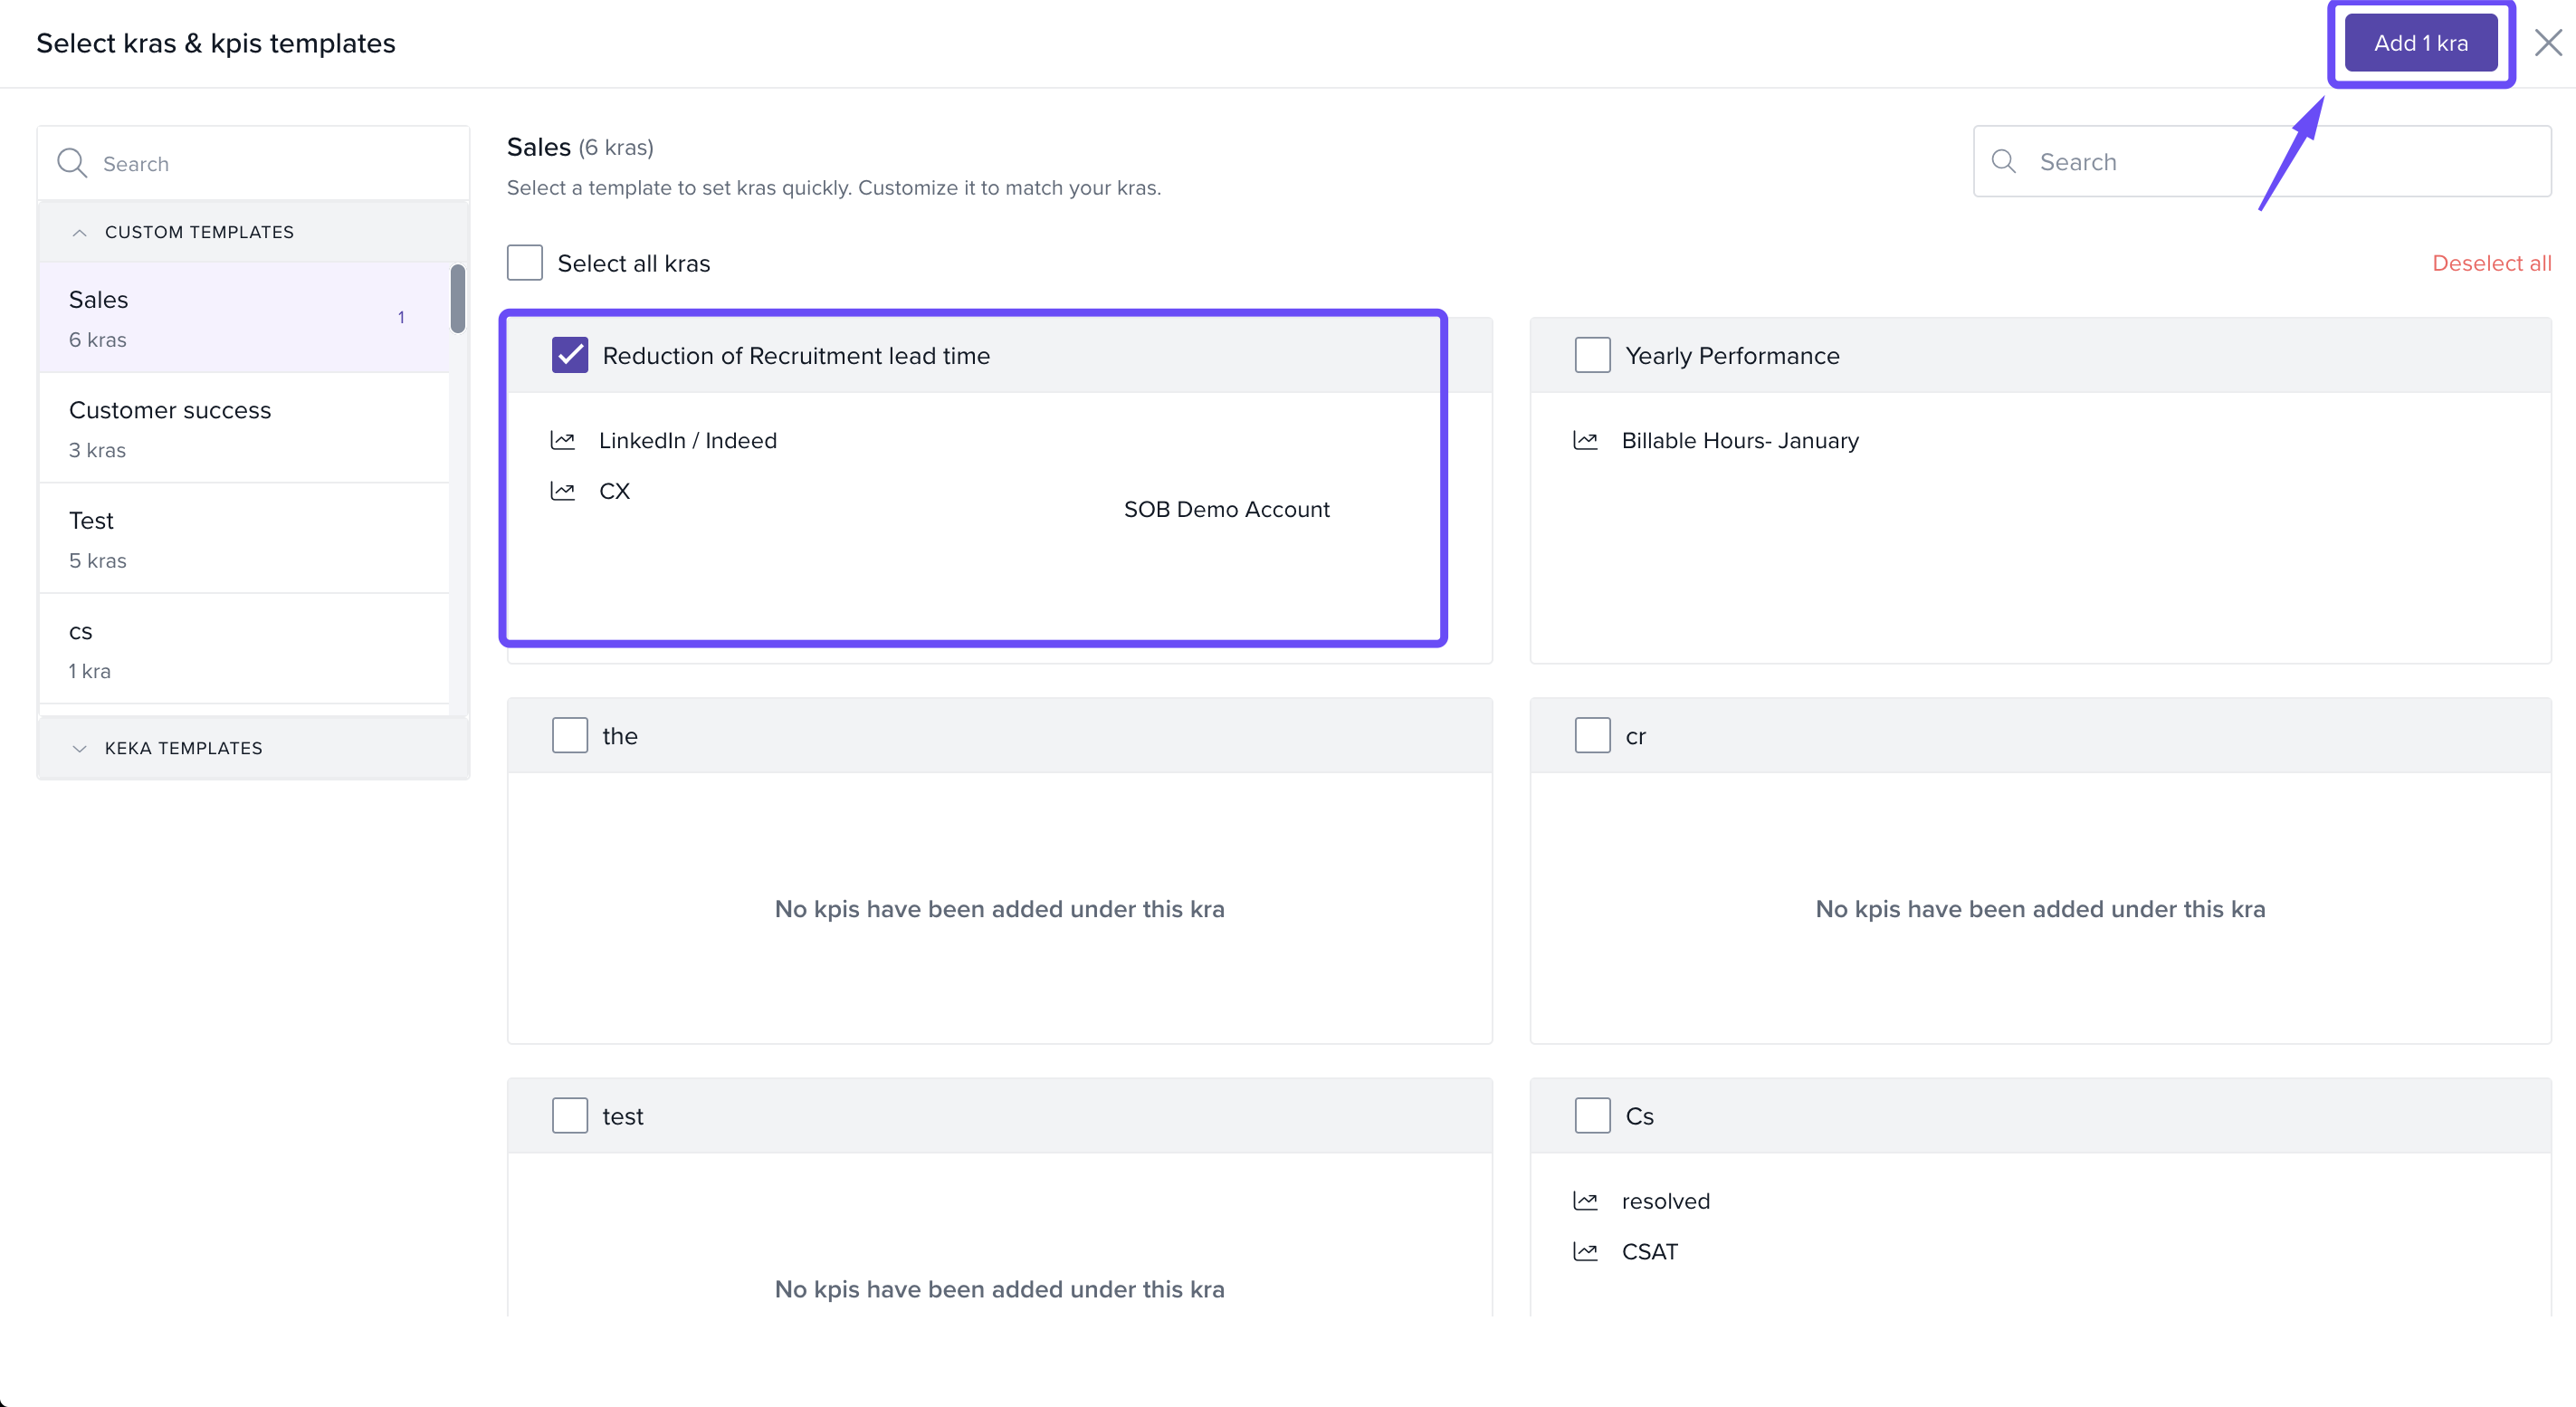Image resolution: width=2576 pixels, height=1407 pixels.
Task: Click the Deselect all link
Action: (x=2491, y=263)
